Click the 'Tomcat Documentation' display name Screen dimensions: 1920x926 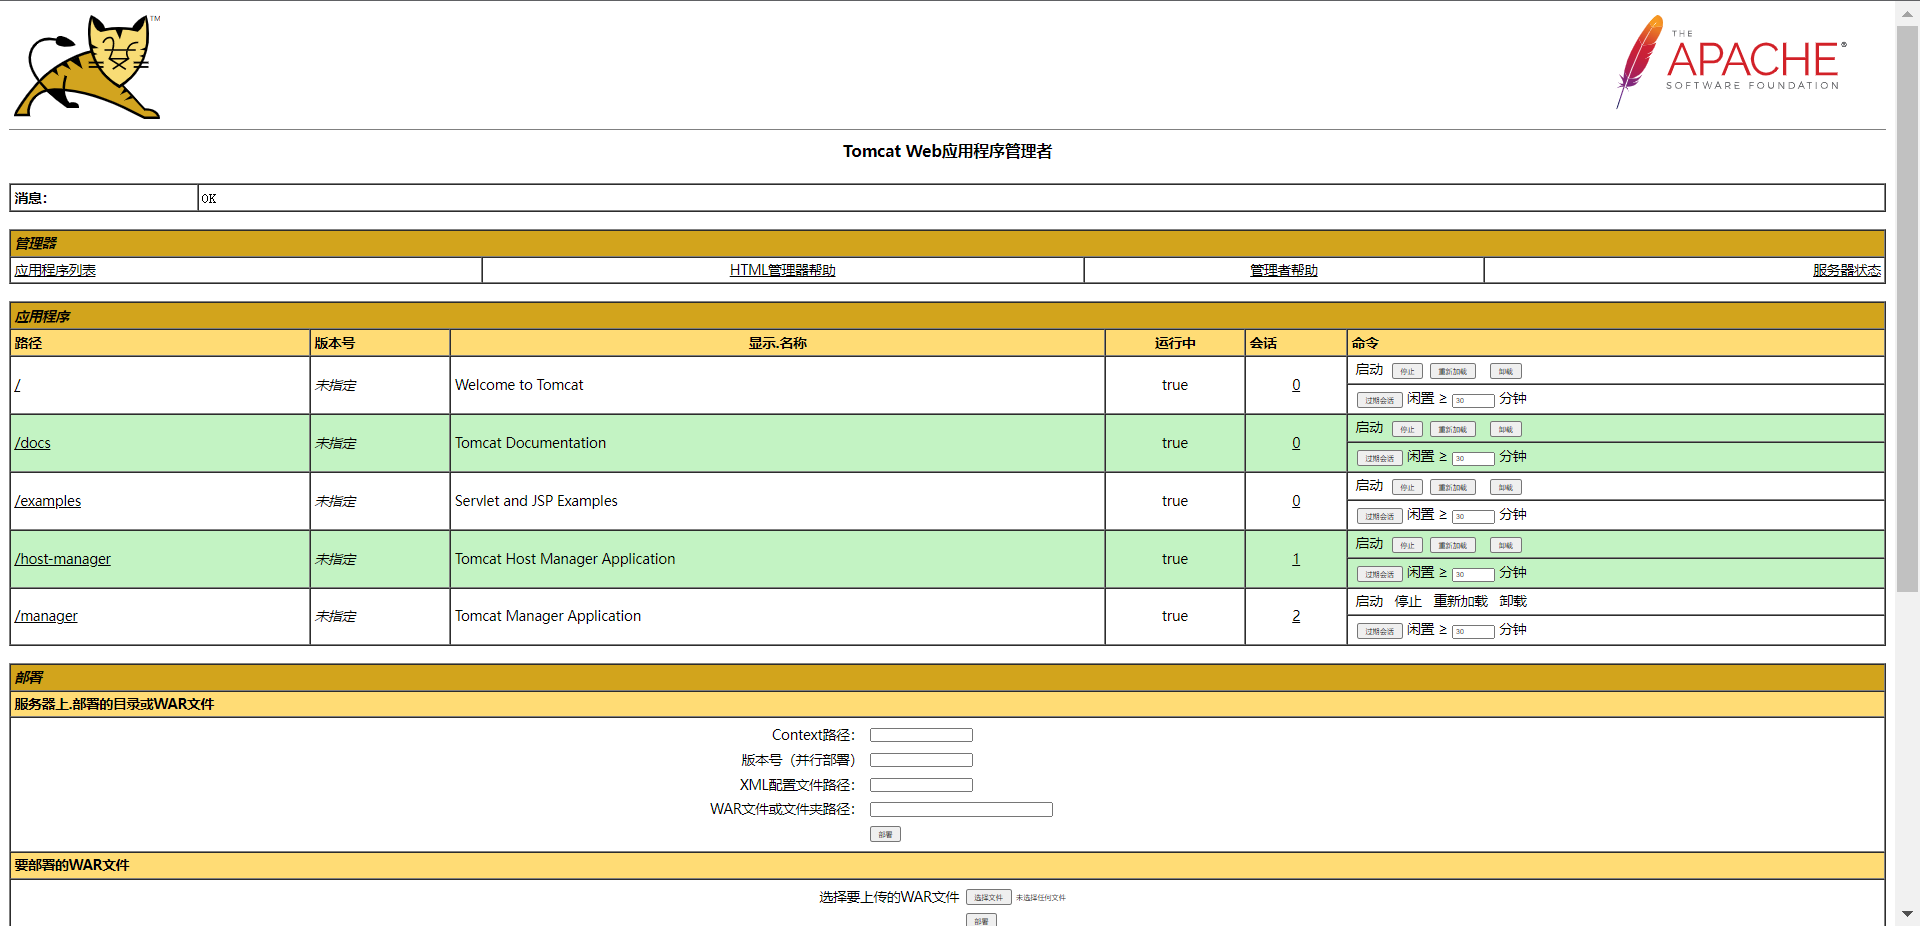pyautogui.click(x=530, y=443)
